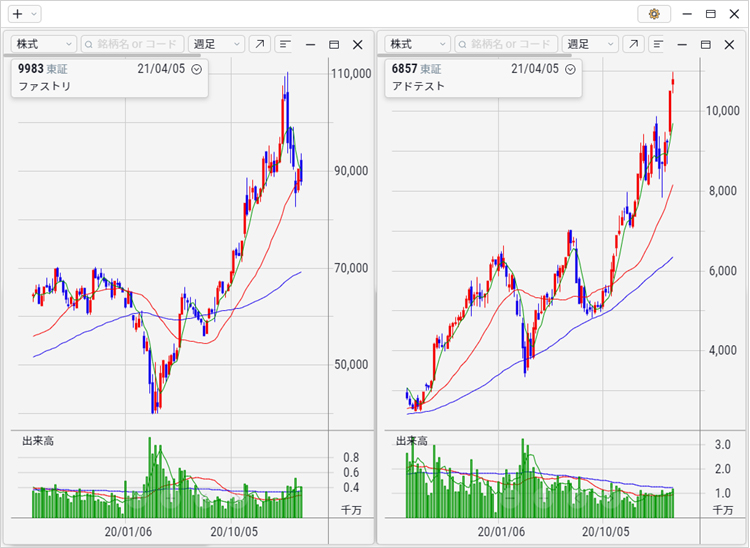
Task: Open the 株式 dropdown in 9983 panel
Action: tap(44, 44)
